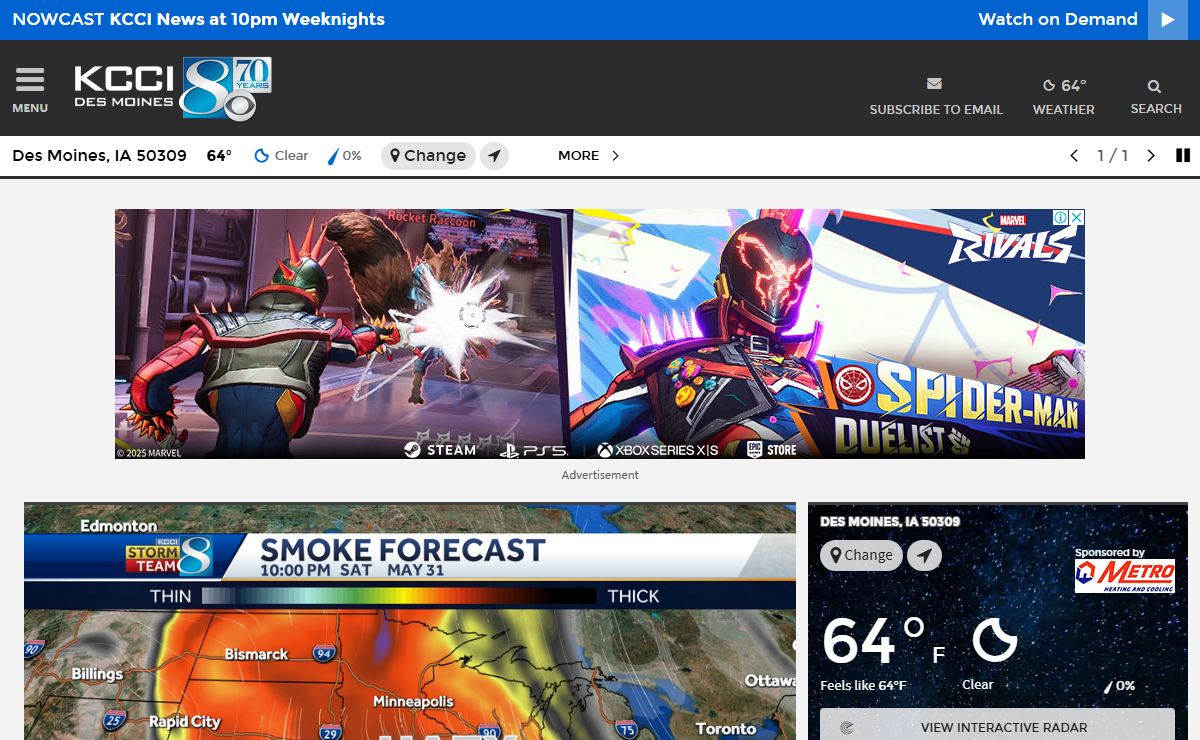Pause the alert ticker
Image resolution: width=1200 pixels, height=740 pixels.
point(1183,155)
